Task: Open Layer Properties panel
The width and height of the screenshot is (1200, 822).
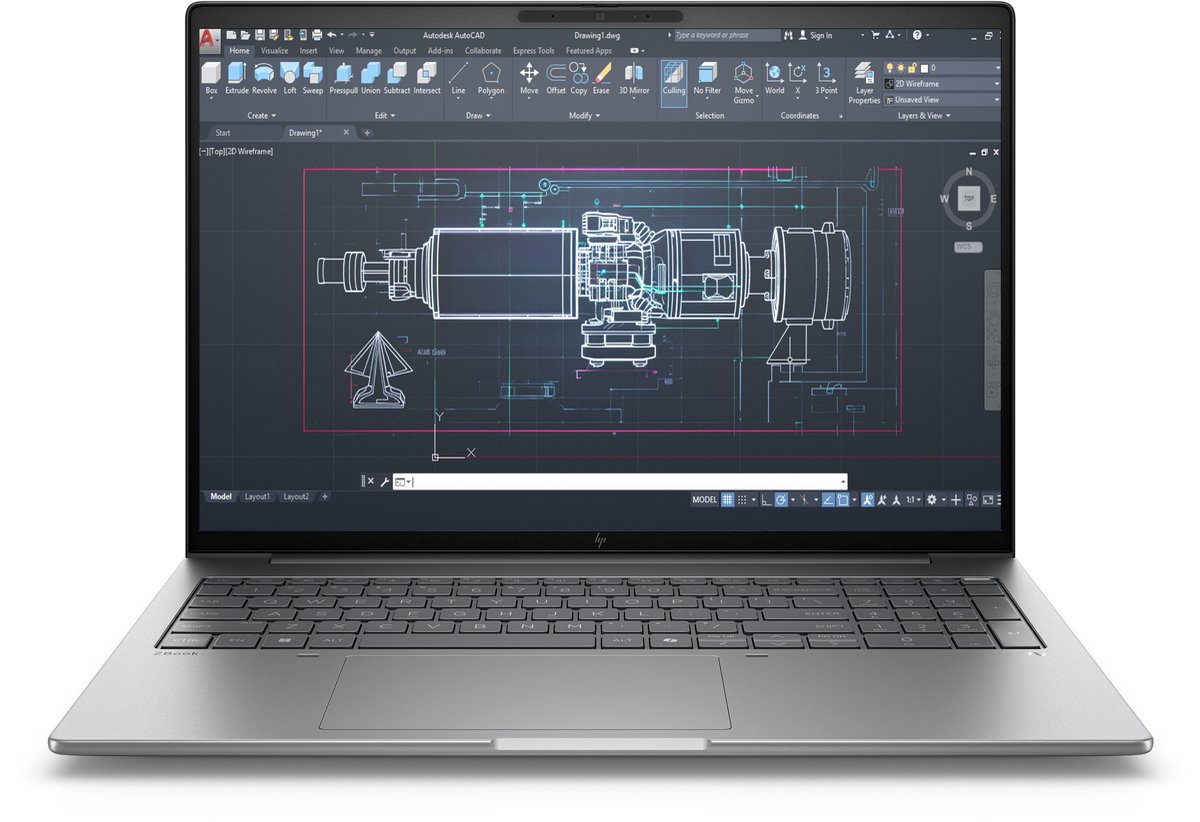Action: click(864, 80)
